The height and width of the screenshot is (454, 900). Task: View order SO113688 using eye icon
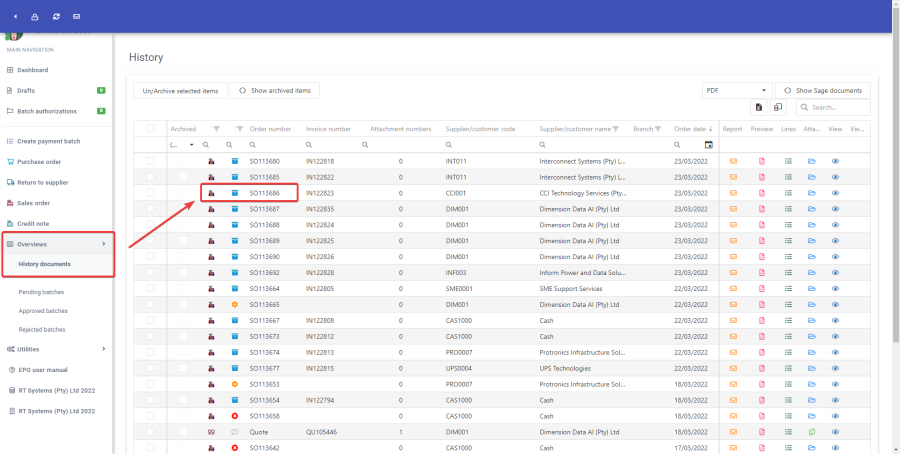(835, 225)
